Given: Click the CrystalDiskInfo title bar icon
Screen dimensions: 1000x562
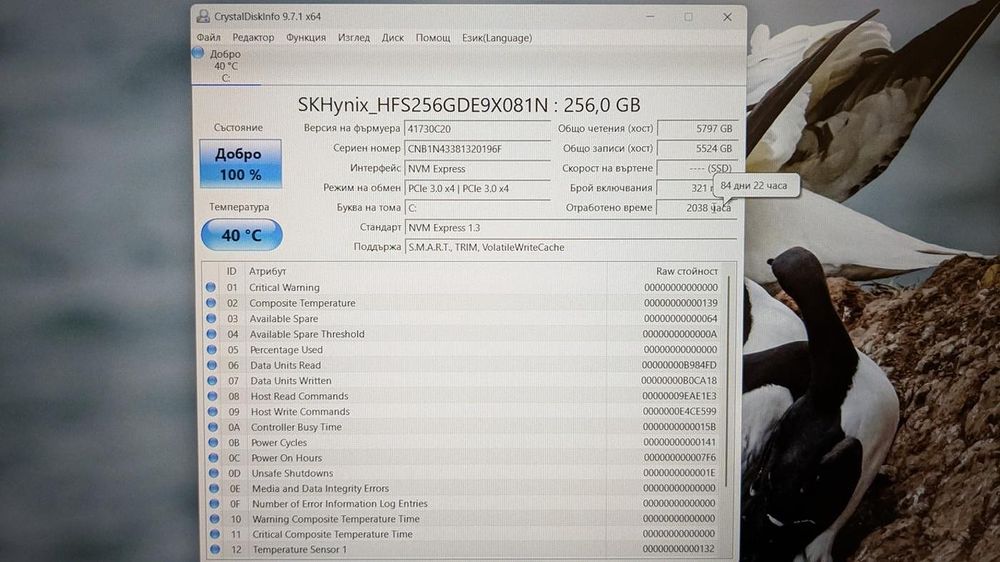Looking at the screenshot, I should coord(203,17).
